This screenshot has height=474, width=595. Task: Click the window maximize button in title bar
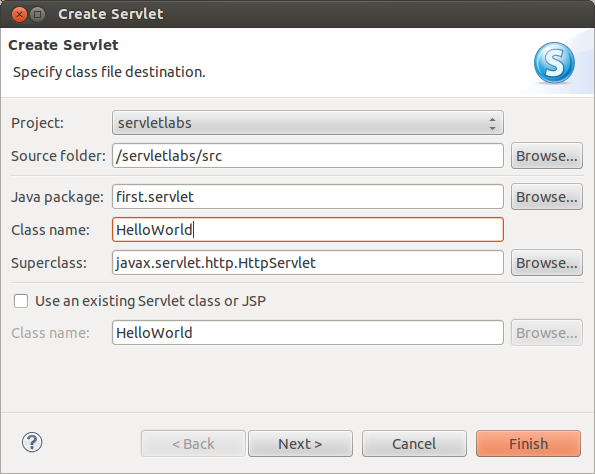tap(38, 14)
